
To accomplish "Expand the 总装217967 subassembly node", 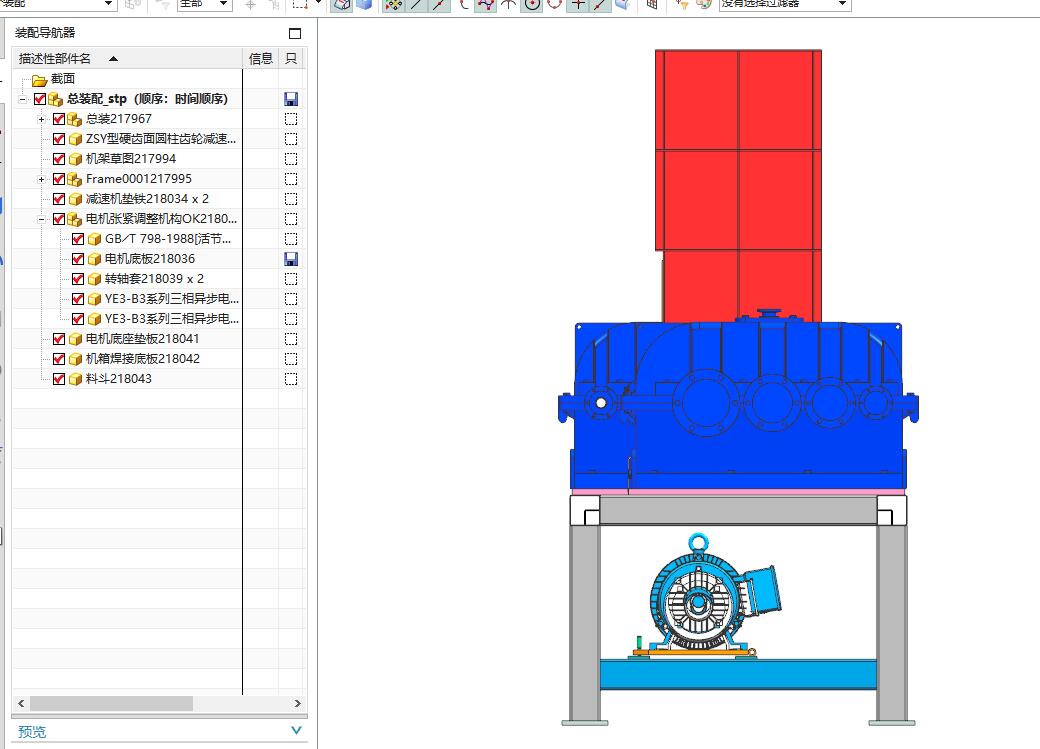I will (x=41, y=119).
